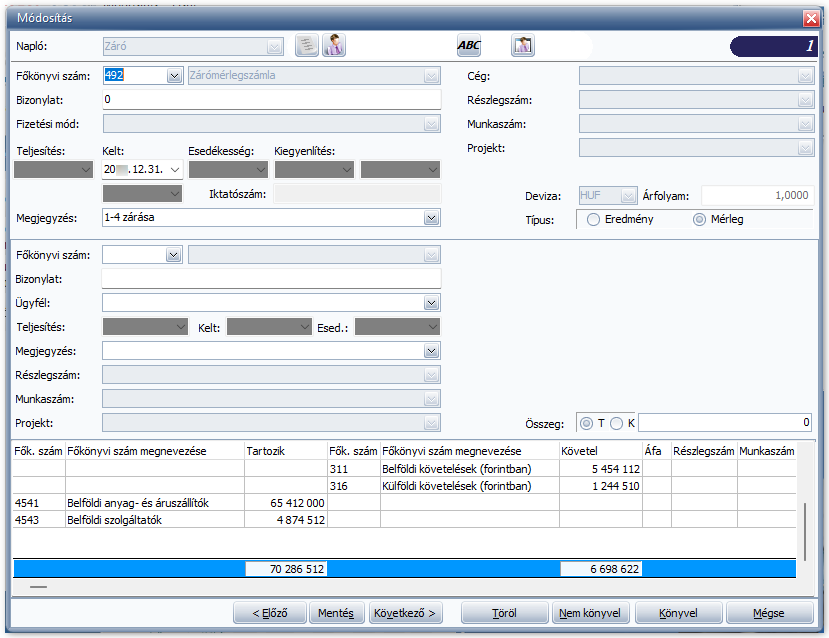Click the Nem könyvel button
The image size is (829, 638).
(x=590, y=613)
